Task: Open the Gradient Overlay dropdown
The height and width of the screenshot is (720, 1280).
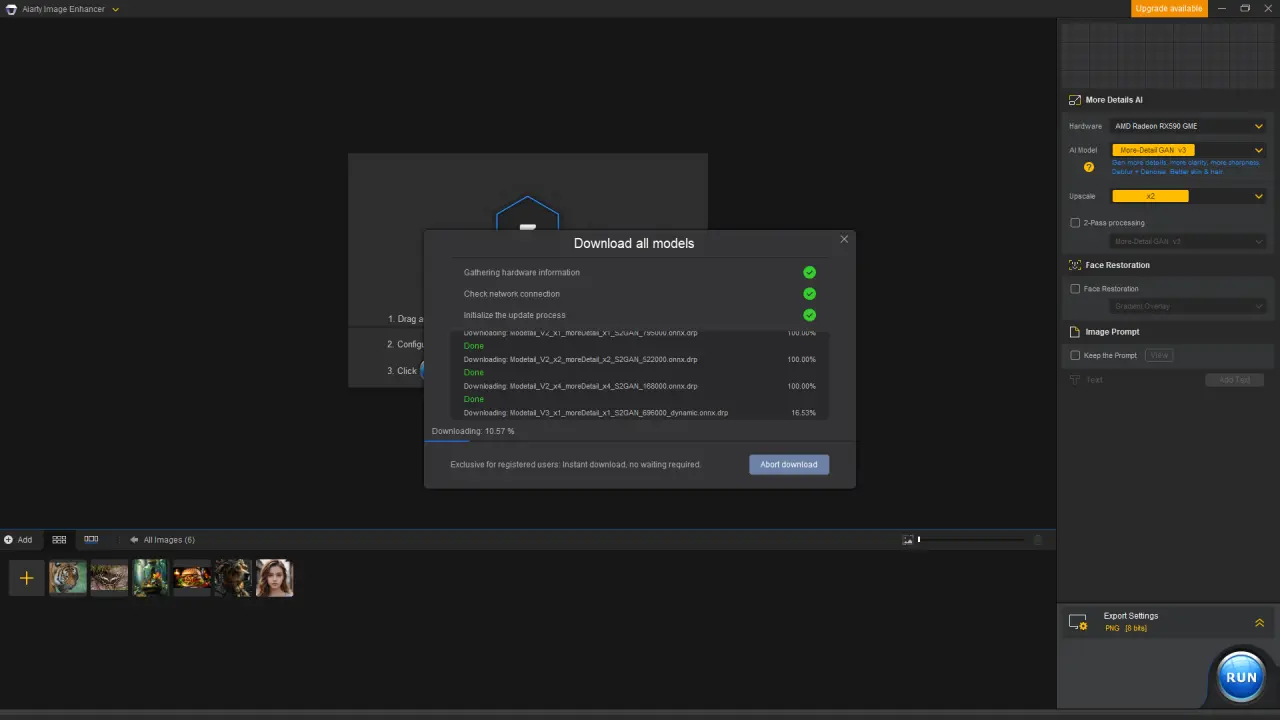Action: [x=1188, y=306]
